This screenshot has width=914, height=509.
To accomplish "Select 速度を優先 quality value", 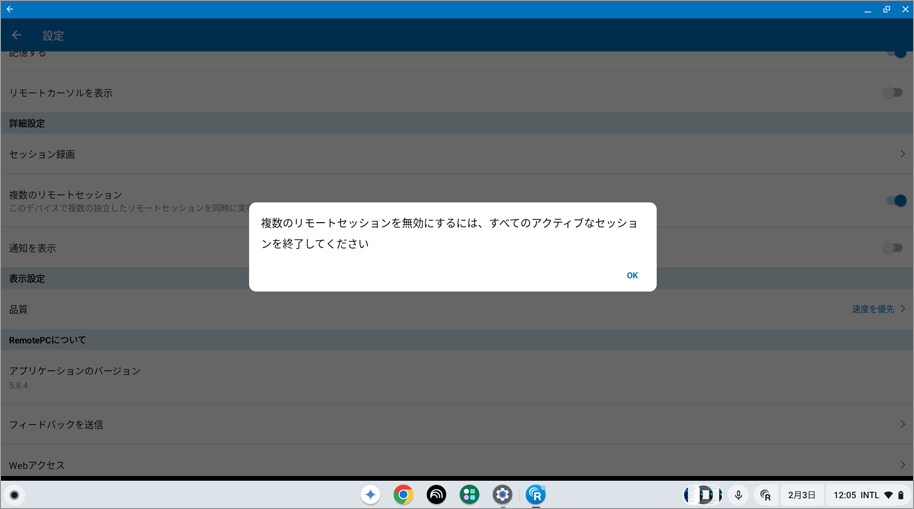I will tap(873, 309).
